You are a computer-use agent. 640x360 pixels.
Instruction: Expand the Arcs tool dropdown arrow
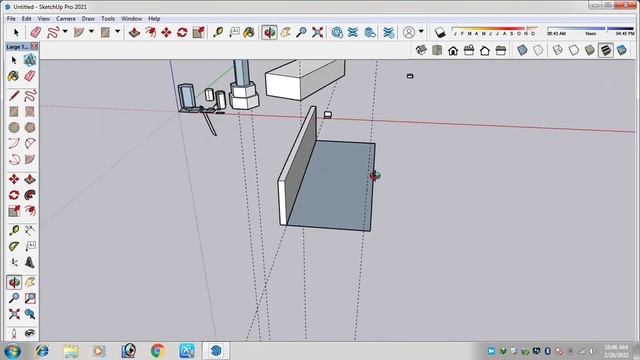(91, 31)
